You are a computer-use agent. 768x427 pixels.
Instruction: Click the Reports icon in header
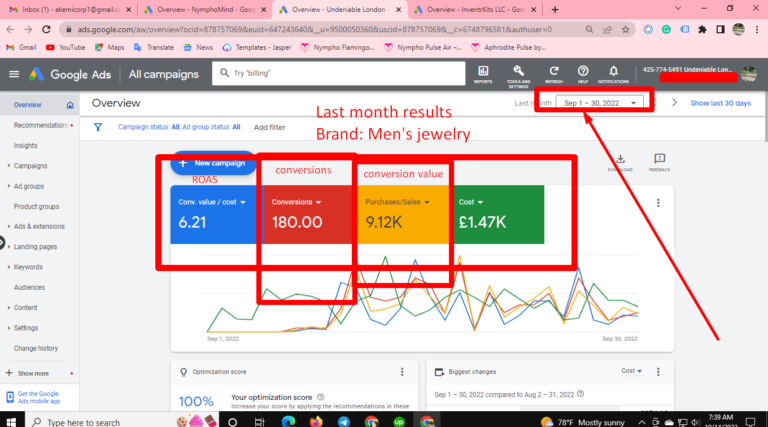pos(483,73)
